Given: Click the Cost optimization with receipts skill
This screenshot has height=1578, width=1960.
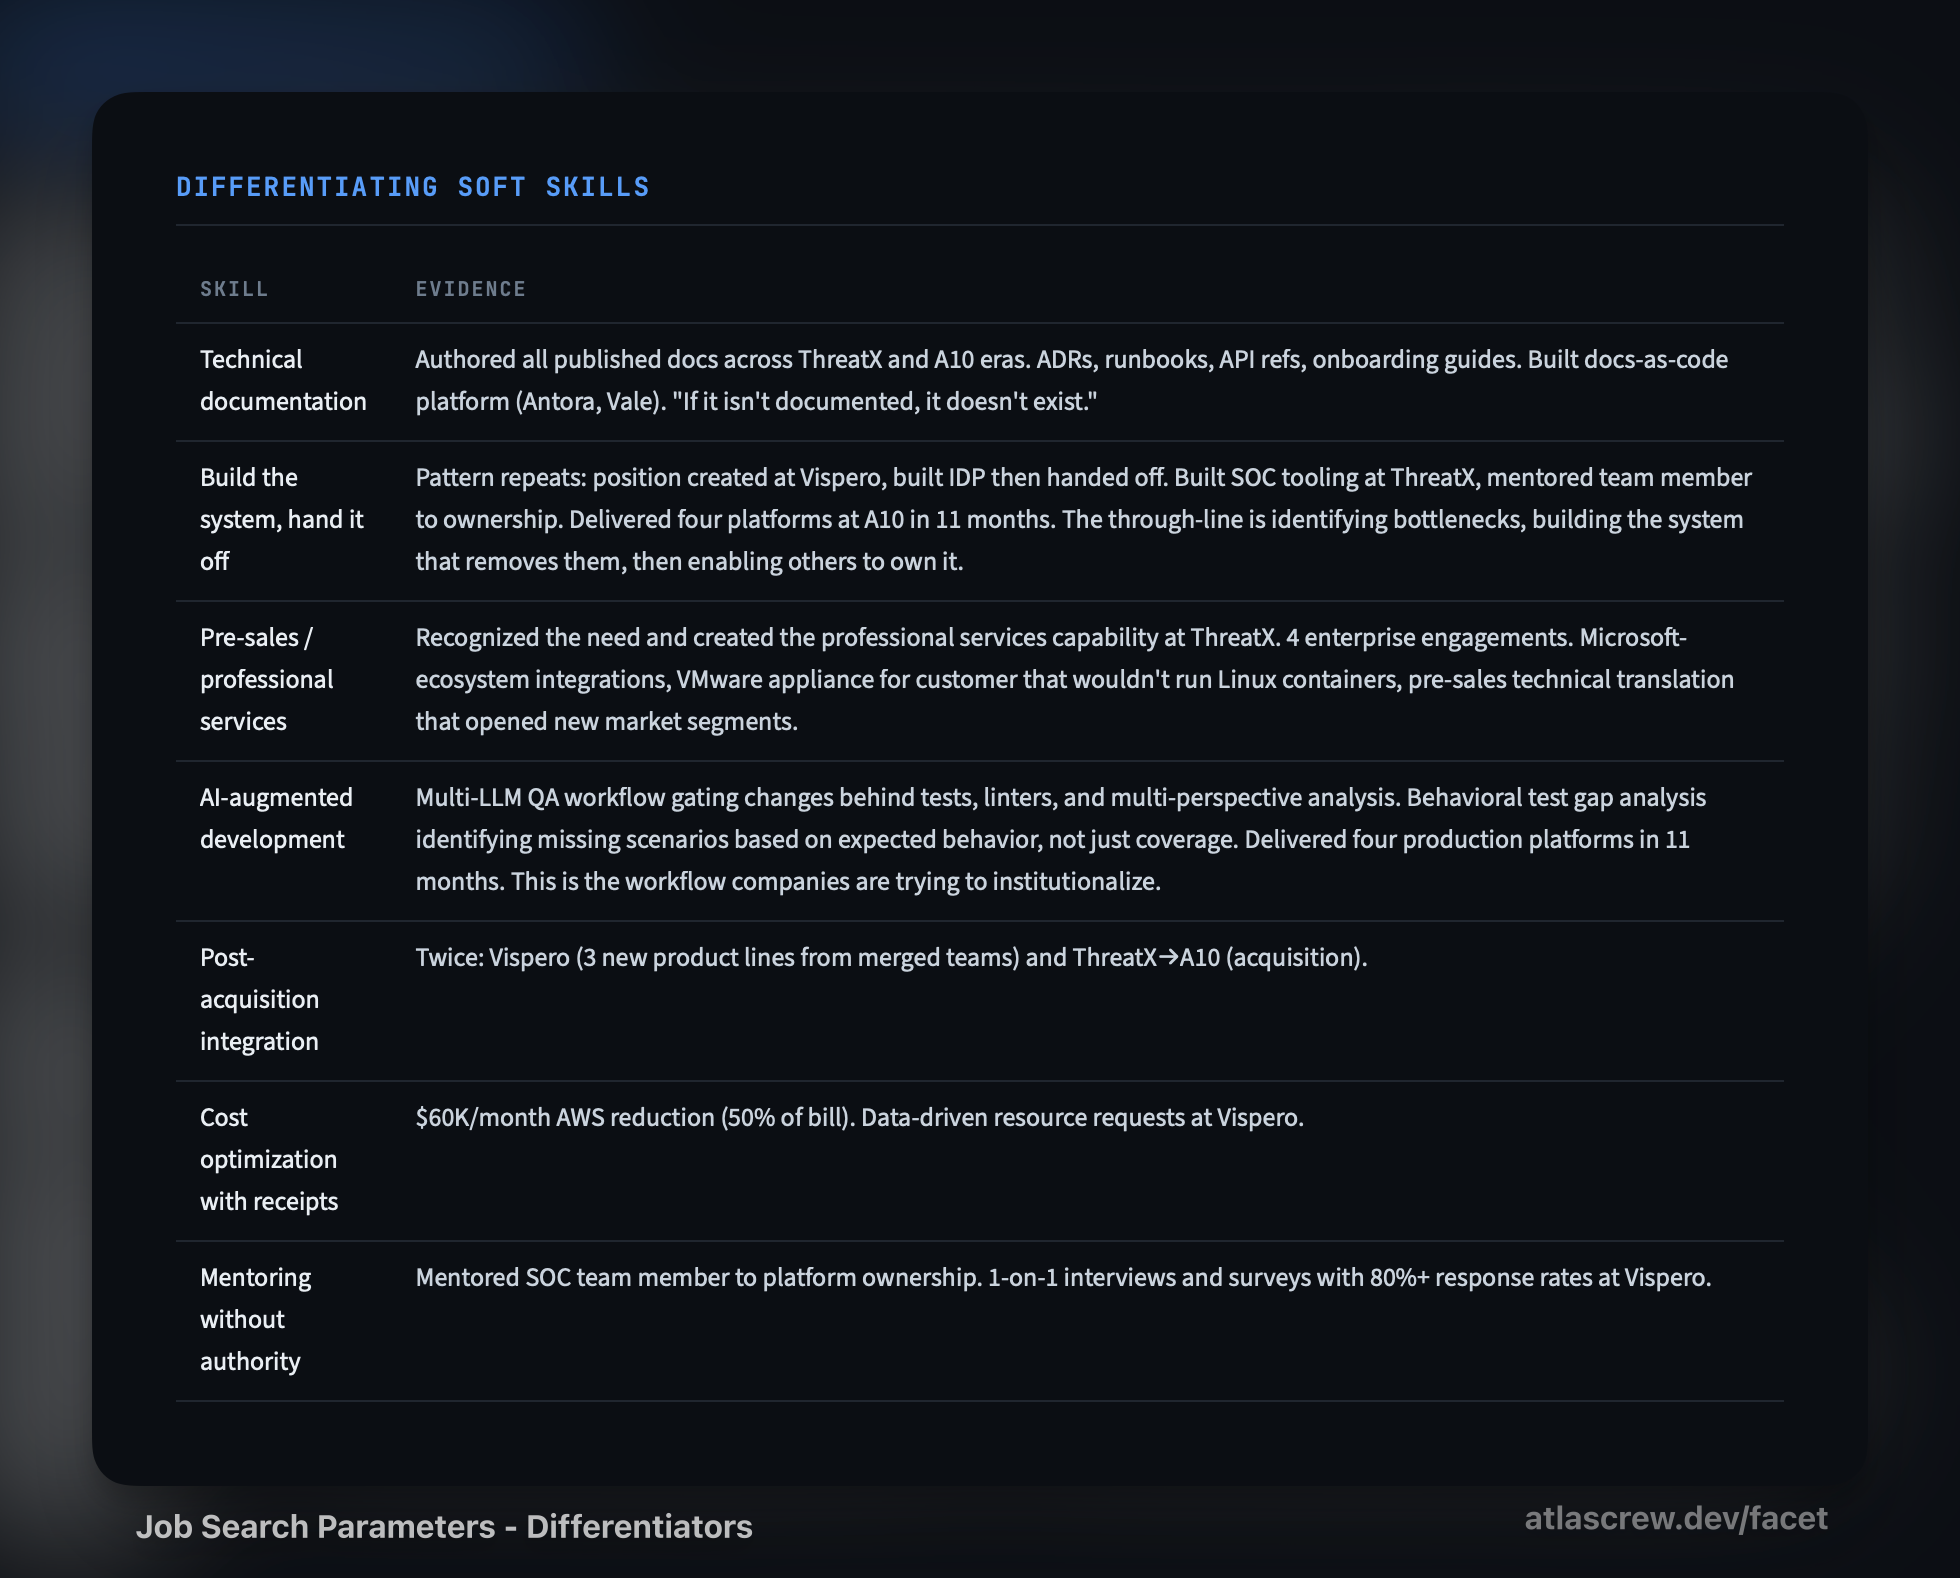Looking at the screenshot, I should [x=268, y=1159].
